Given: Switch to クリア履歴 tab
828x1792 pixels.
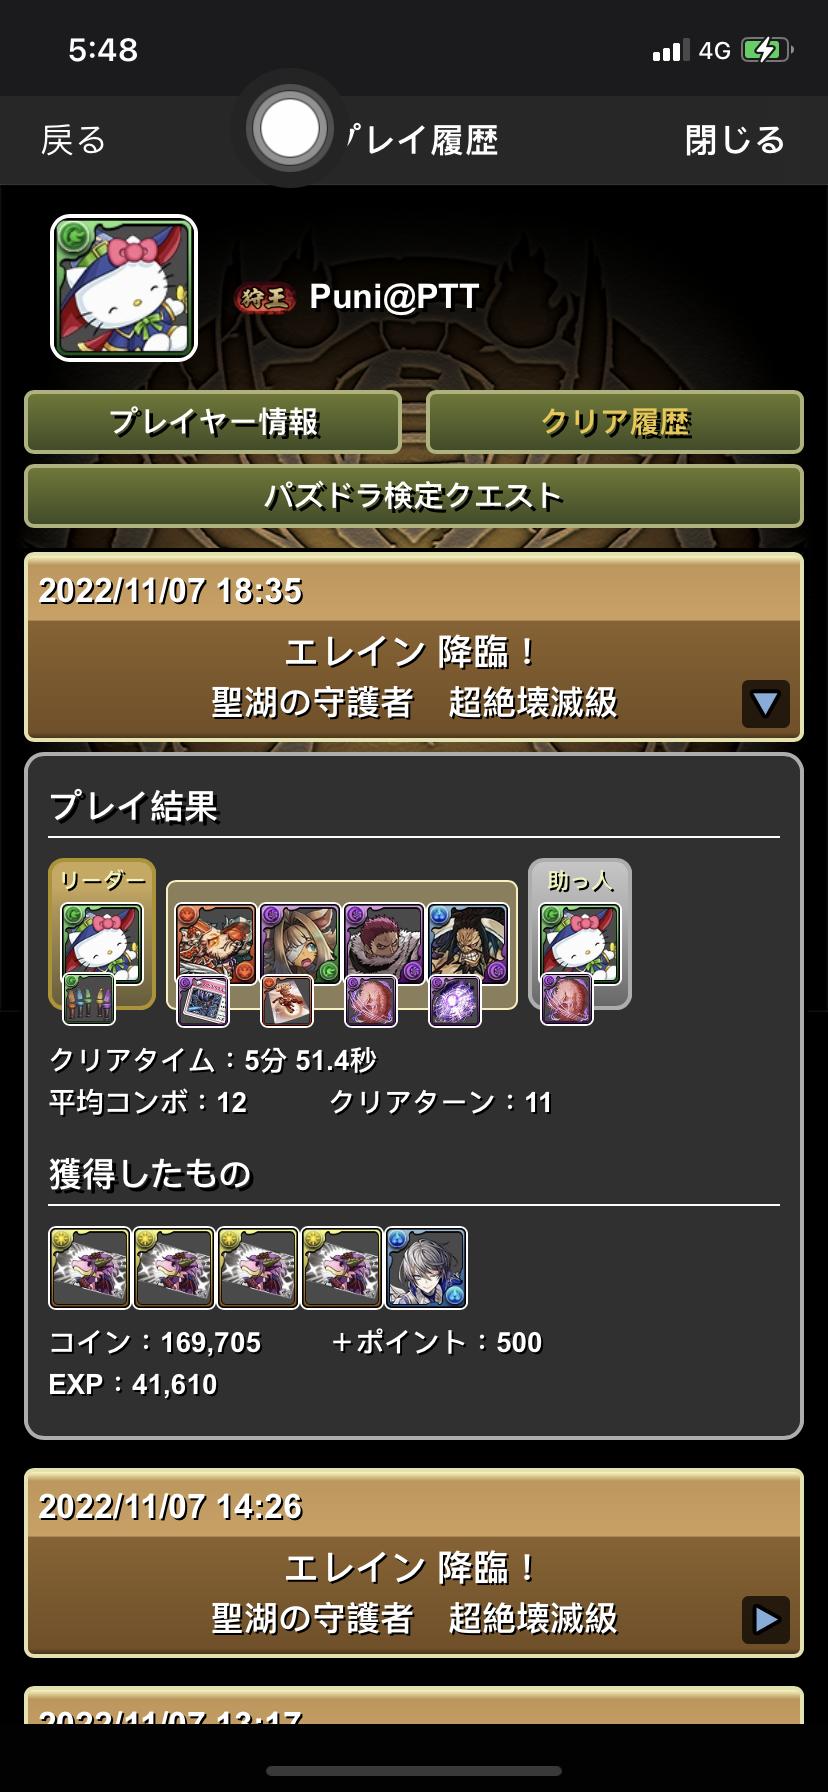Looking at the screenshot, I should pos(615,422).
